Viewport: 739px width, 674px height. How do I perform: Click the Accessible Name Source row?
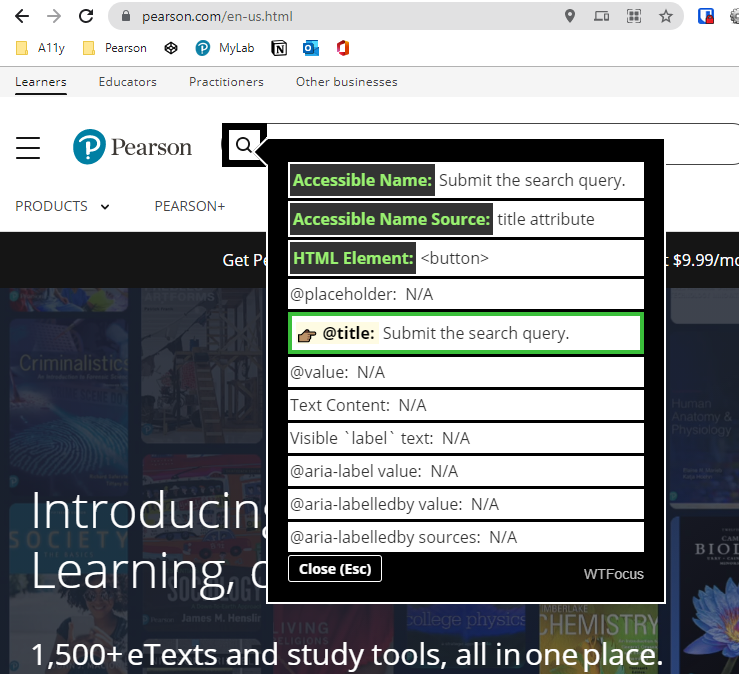(466, 219)
